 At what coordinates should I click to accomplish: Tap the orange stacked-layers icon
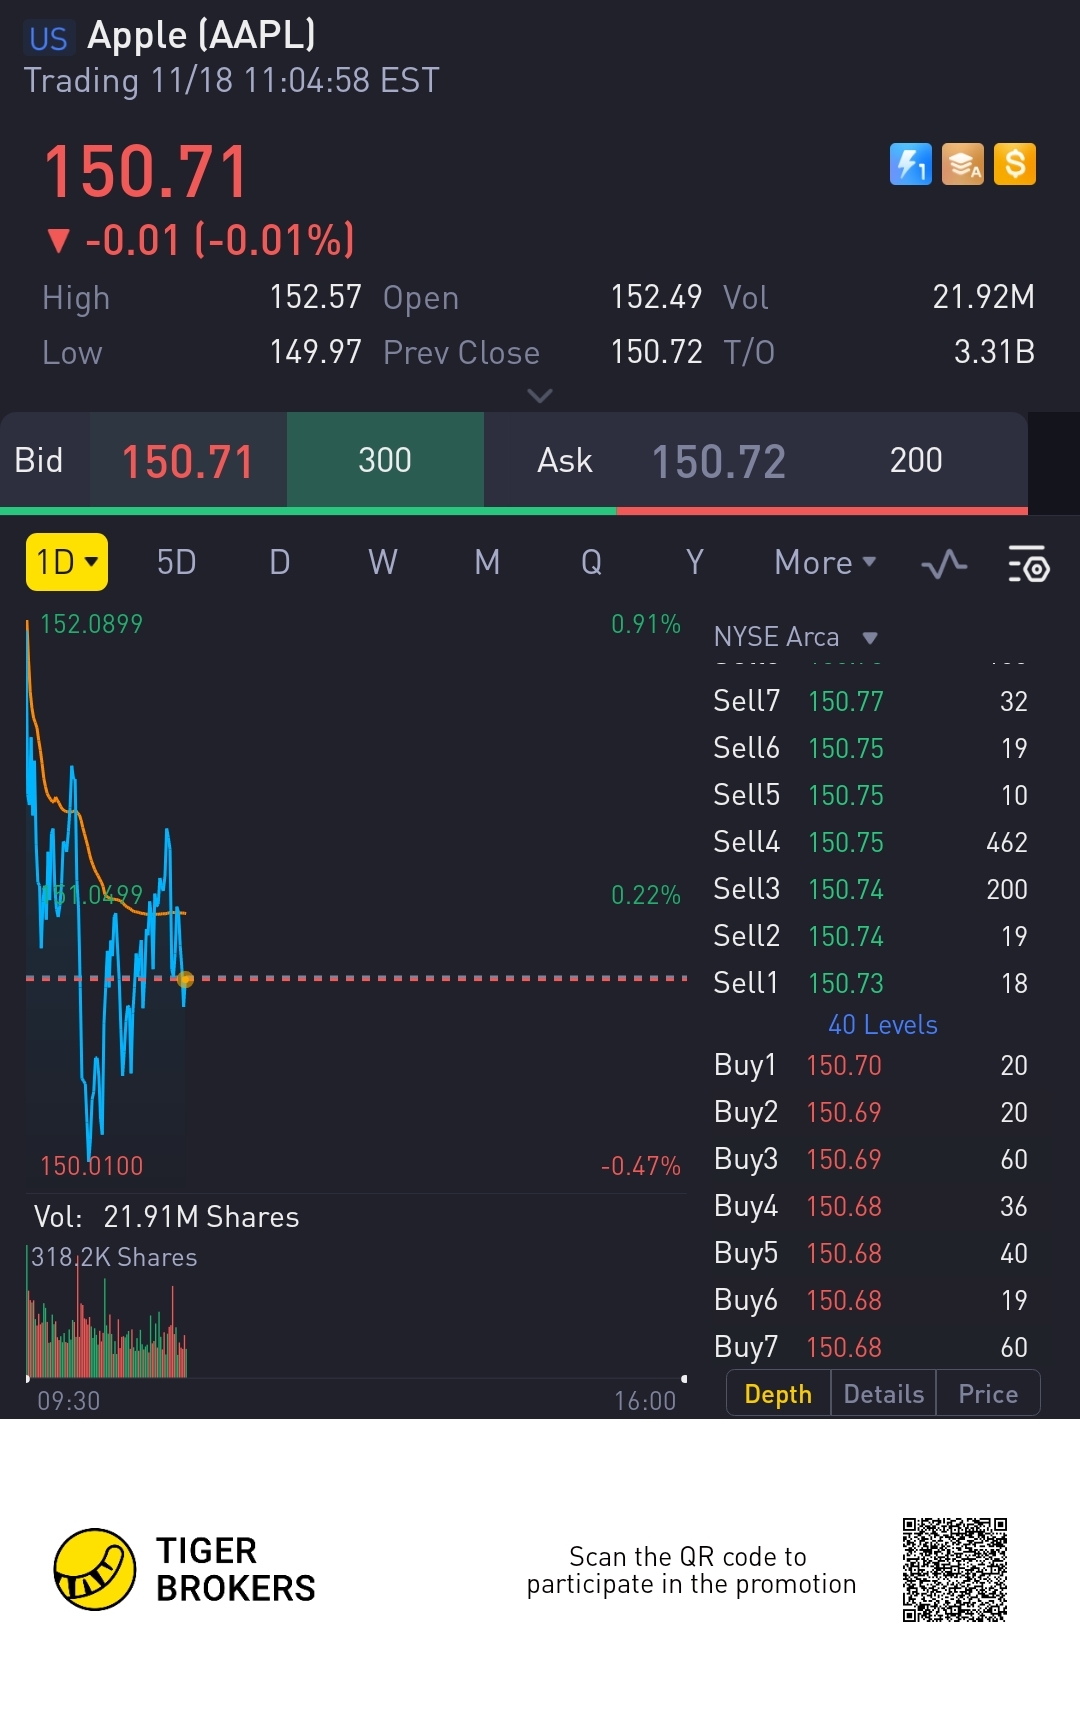coord(963,165)
